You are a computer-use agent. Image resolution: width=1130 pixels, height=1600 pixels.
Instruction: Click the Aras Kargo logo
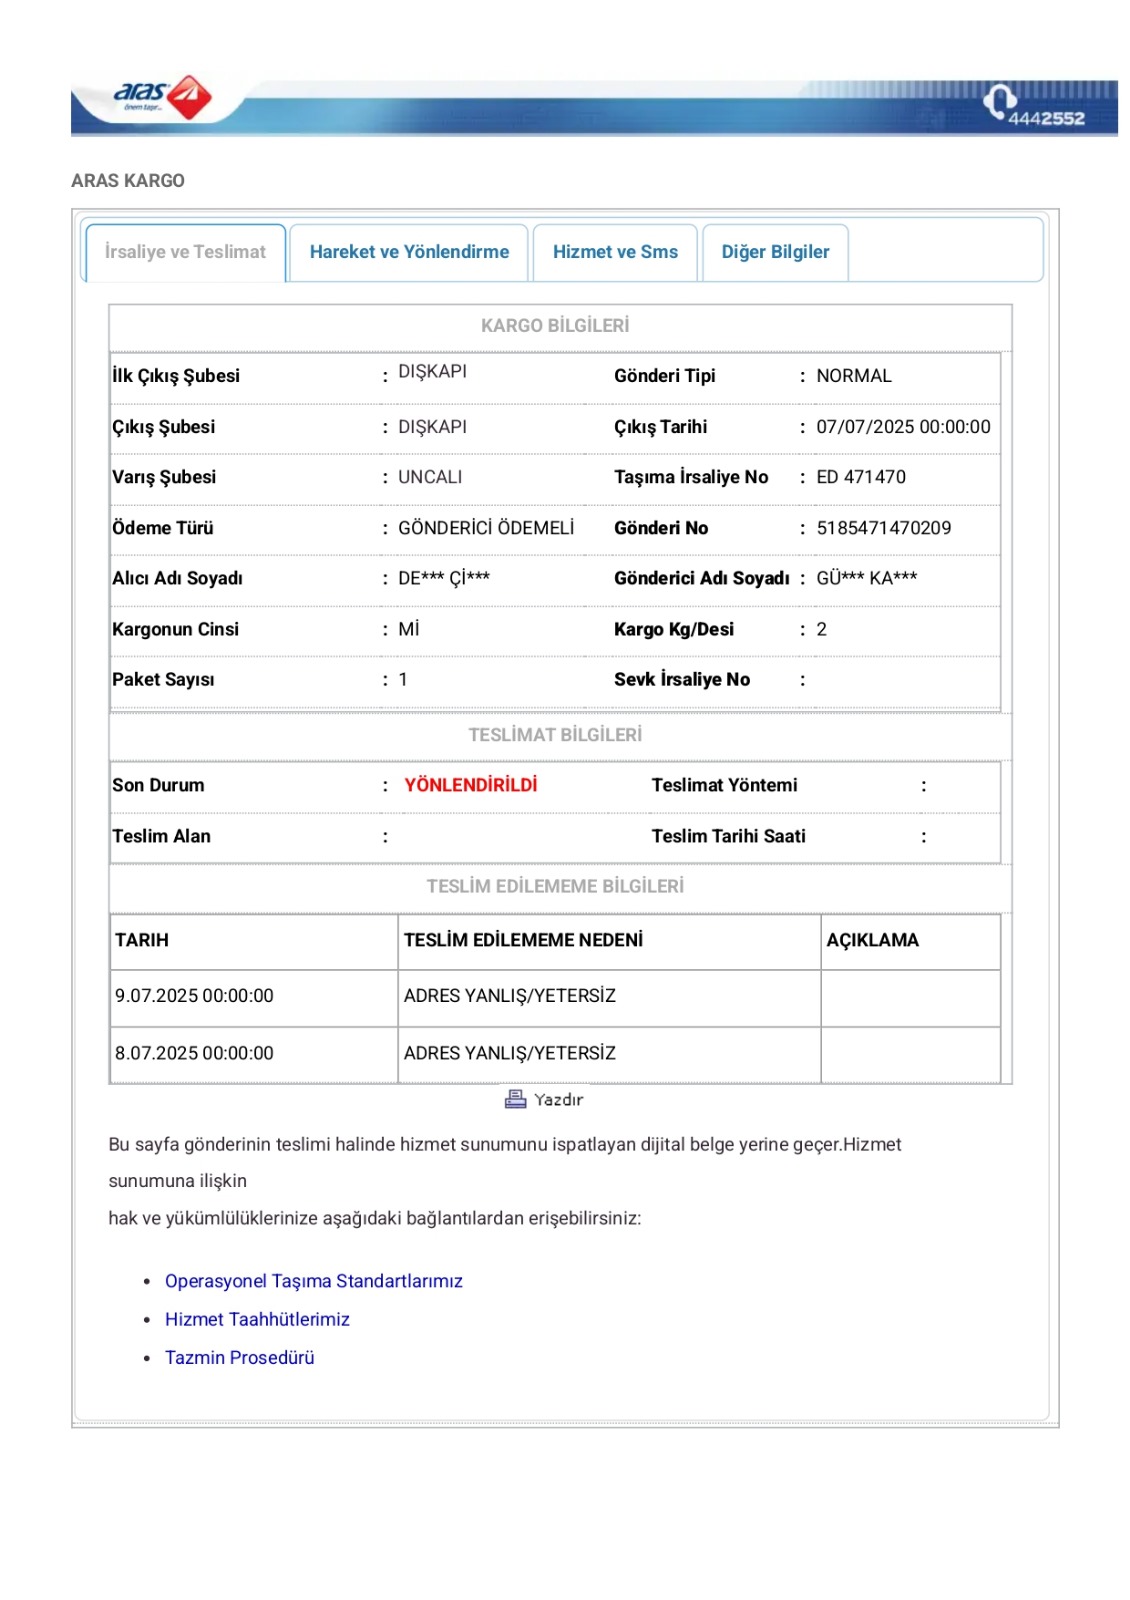[x=162, y=97]
